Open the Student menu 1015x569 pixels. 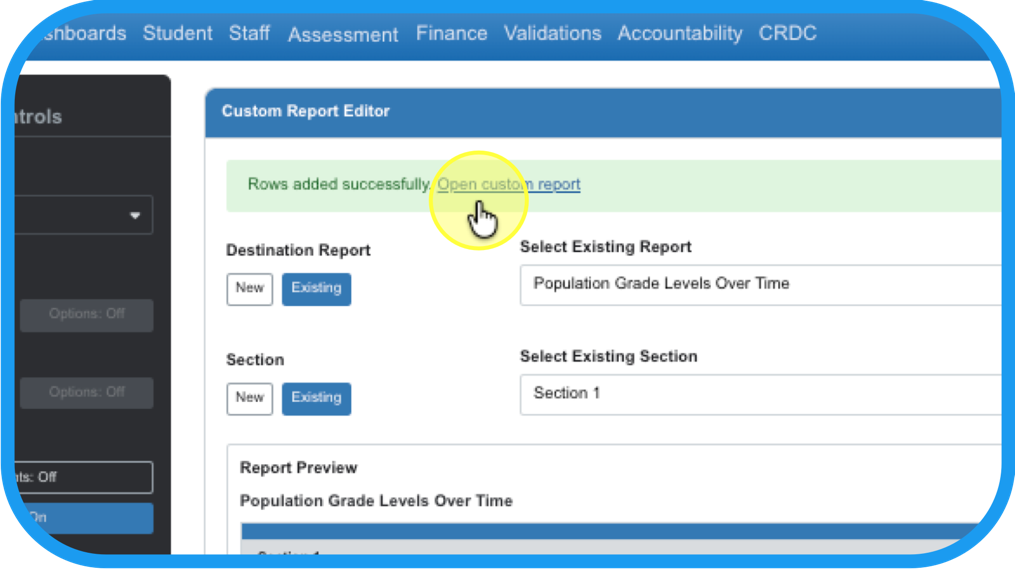tap(177, 33)
